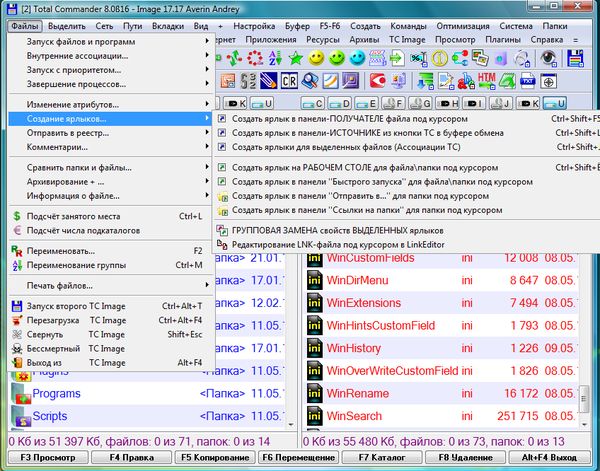Click the F3 Просмотр button
This screenshot has height=471, width=600.
(x=48, y=458)
